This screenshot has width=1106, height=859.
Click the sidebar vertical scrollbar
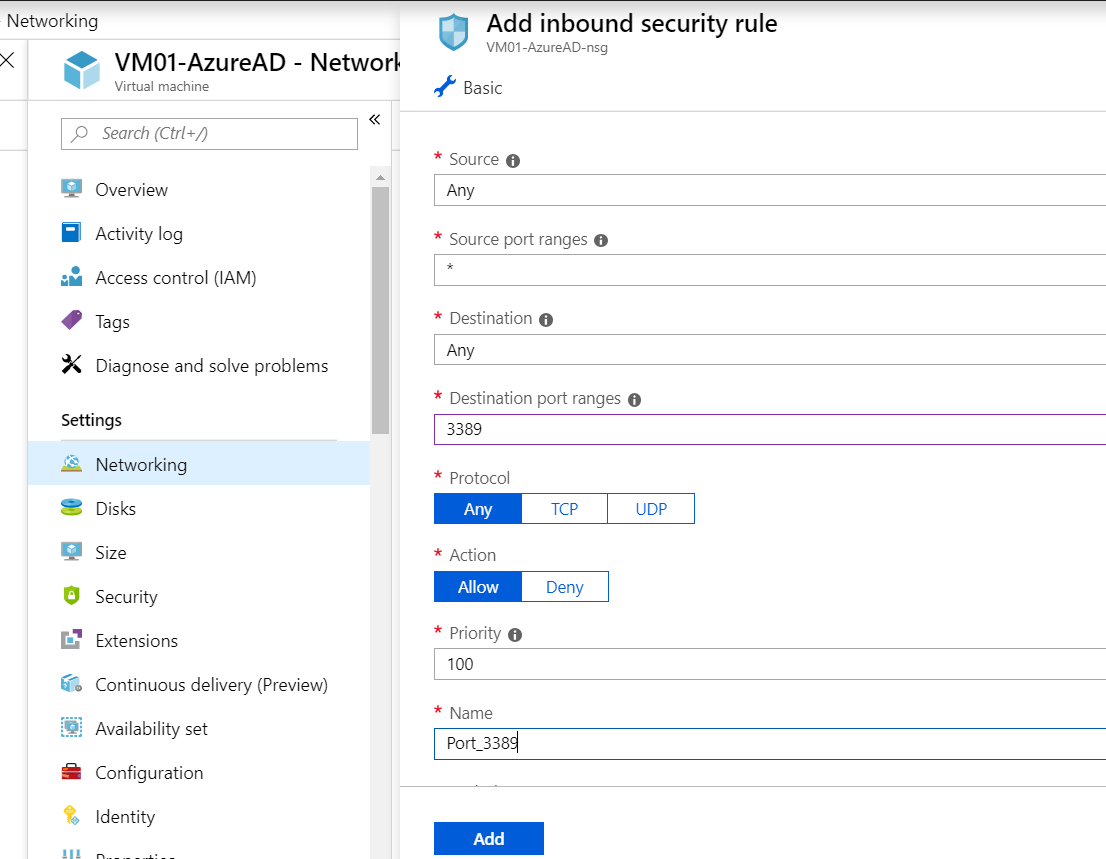(x=380, y=310)
